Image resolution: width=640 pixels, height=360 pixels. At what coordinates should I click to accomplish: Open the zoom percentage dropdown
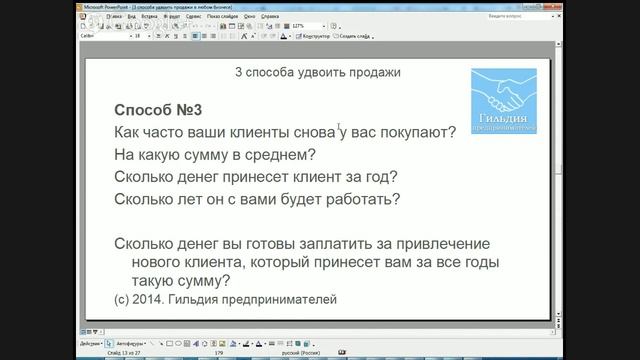(x=324, y=26)
